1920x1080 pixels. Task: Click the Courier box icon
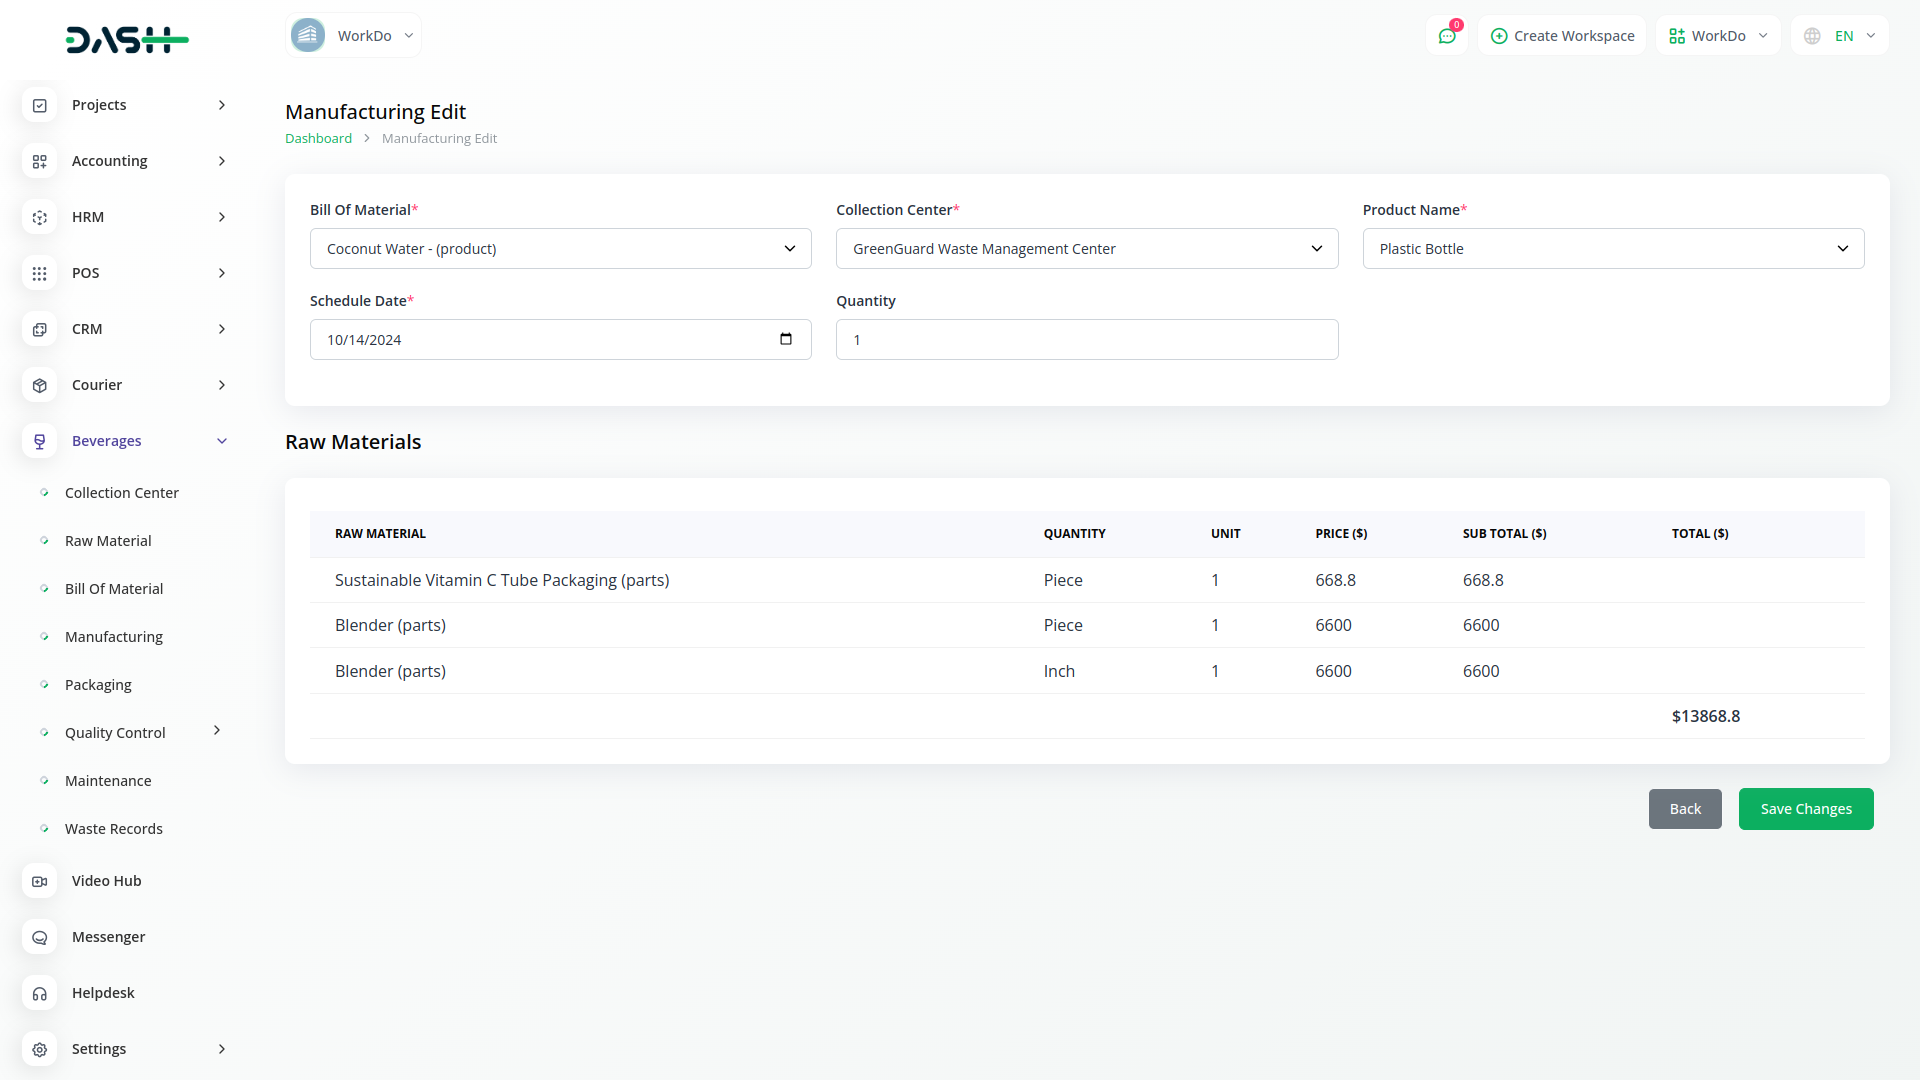point(40,385)
